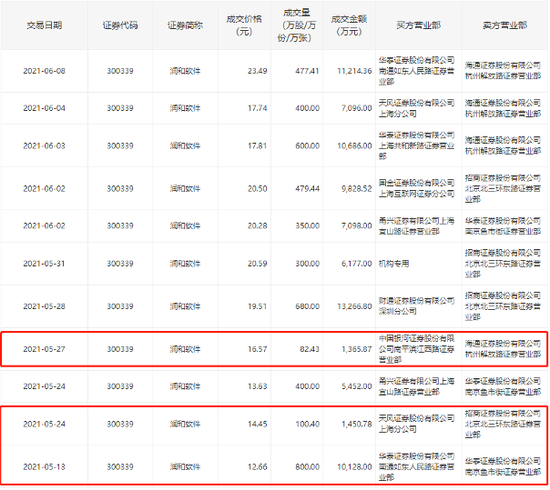Click the price value 17.74
The image size is (550, 490).
tap(257, 108)
